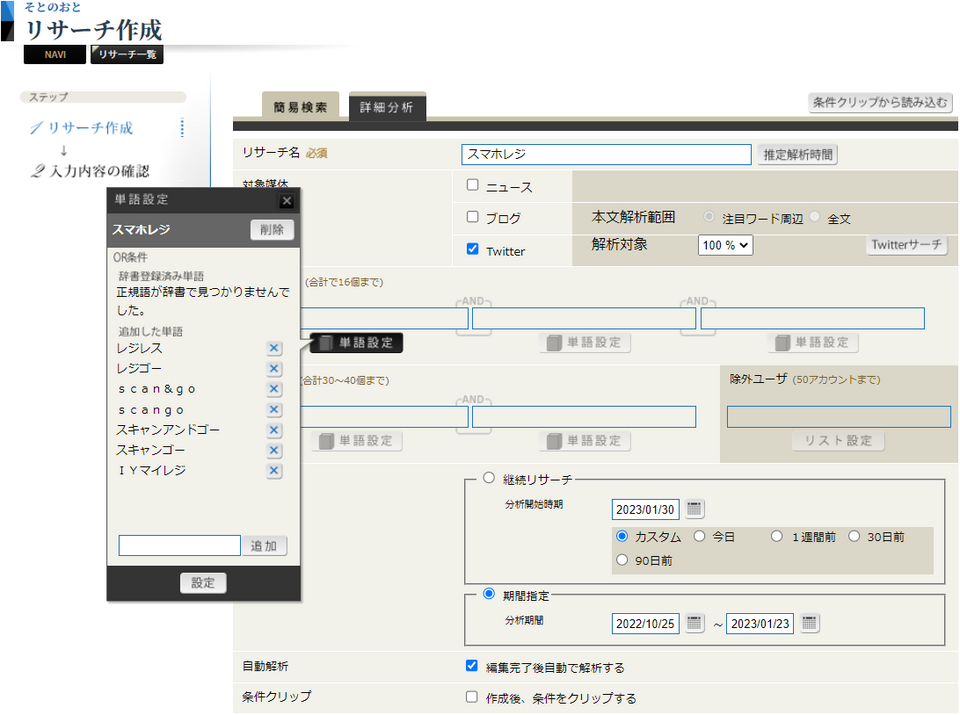Remove the レジレス word entry
Screen dimensions: 960x715
point(274,348)
